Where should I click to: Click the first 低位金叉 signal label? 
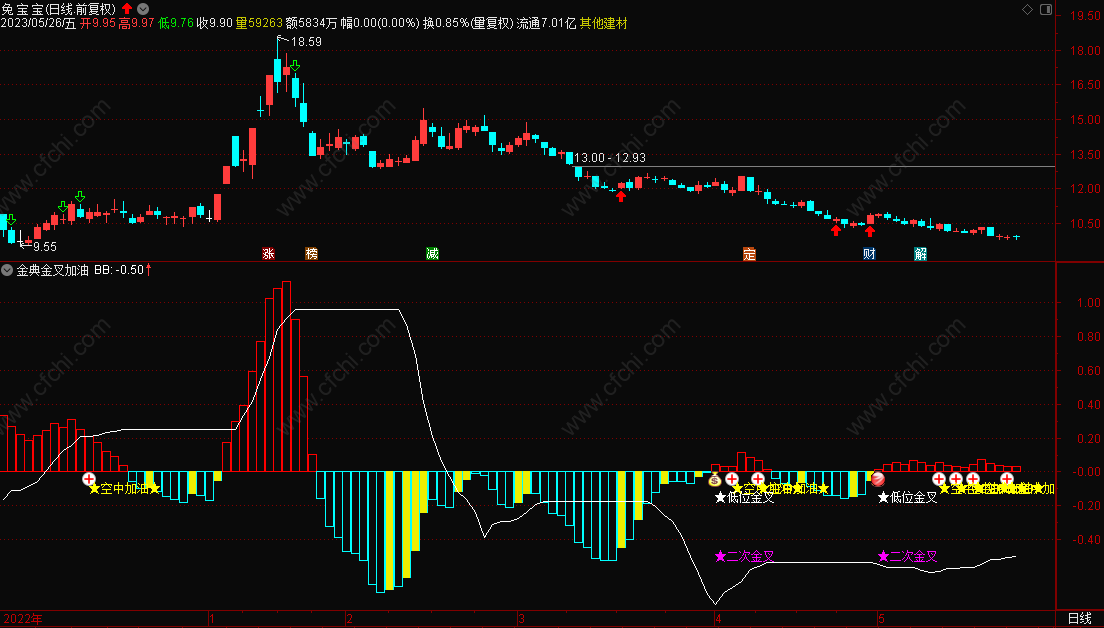[745, 498]
